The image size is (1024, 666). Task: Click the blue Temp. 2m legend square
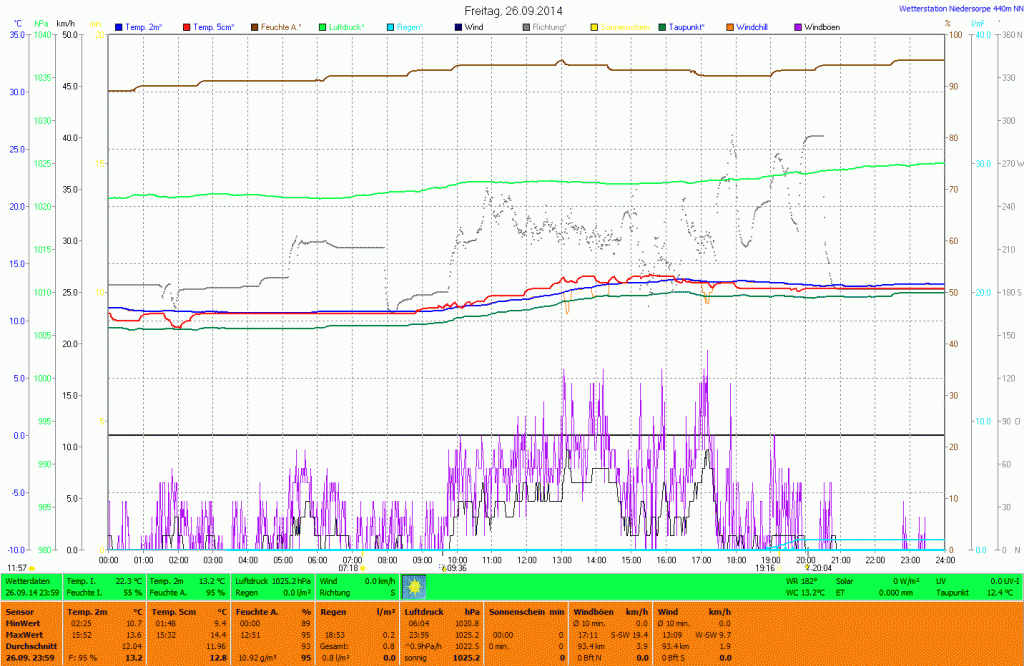[x=120, y=27]
